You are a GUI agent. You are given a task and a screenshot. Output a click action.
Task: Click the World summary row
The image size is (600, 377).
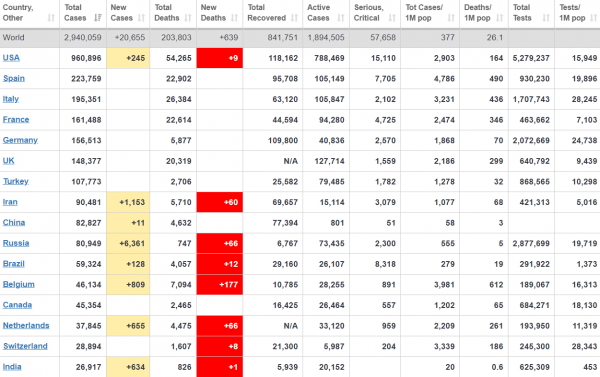click(x=300, y=38)
